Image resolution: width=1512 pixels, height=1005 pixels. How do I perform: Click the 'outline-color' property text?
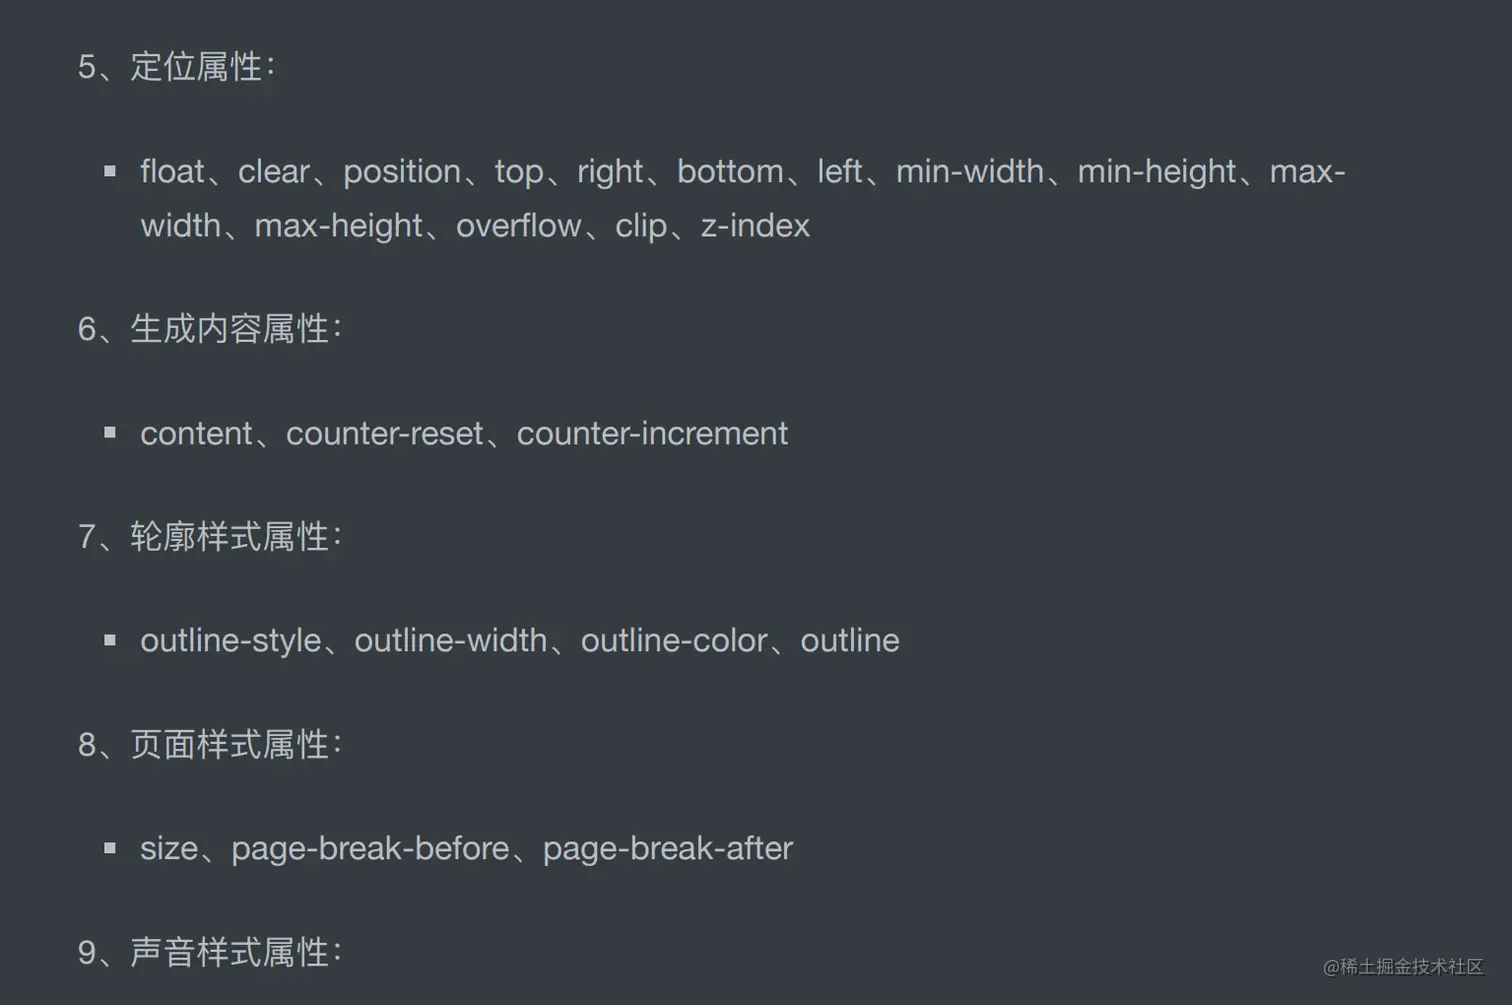click(x=674, y=641)
